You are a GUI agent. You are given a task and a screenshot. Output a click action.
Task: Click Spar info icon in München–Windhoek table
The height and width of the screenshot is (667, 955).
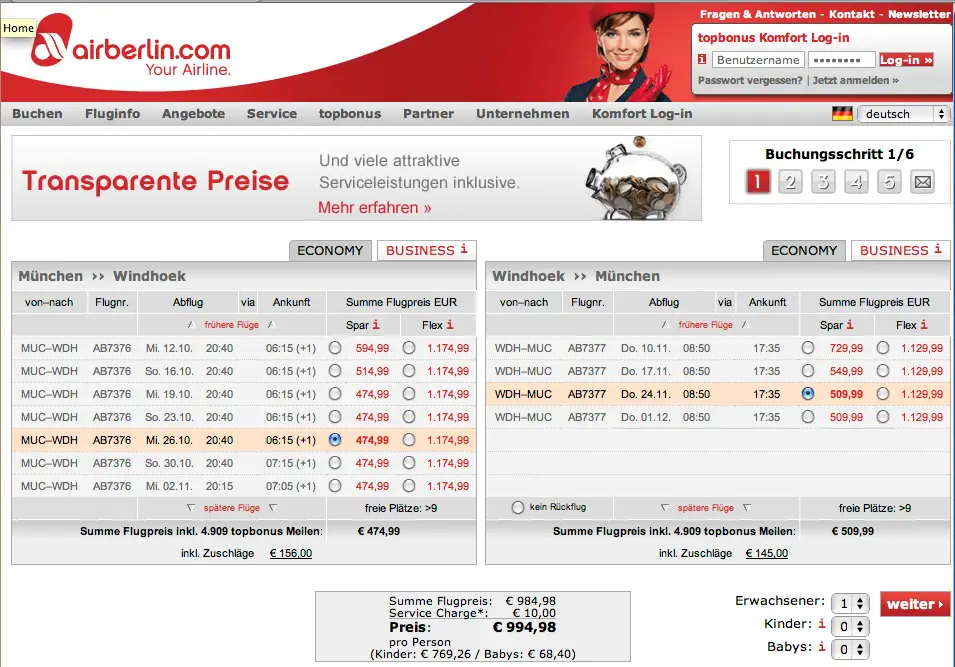(376, 325)
